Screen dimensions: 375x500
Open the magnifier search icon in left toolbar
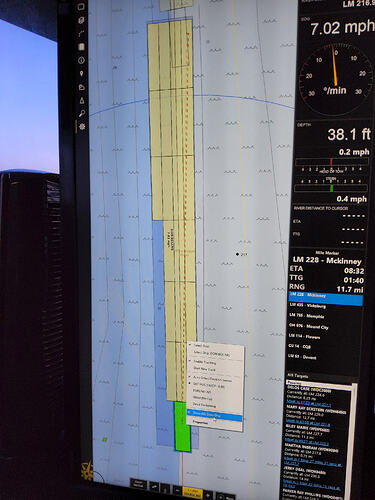(82, 114)
